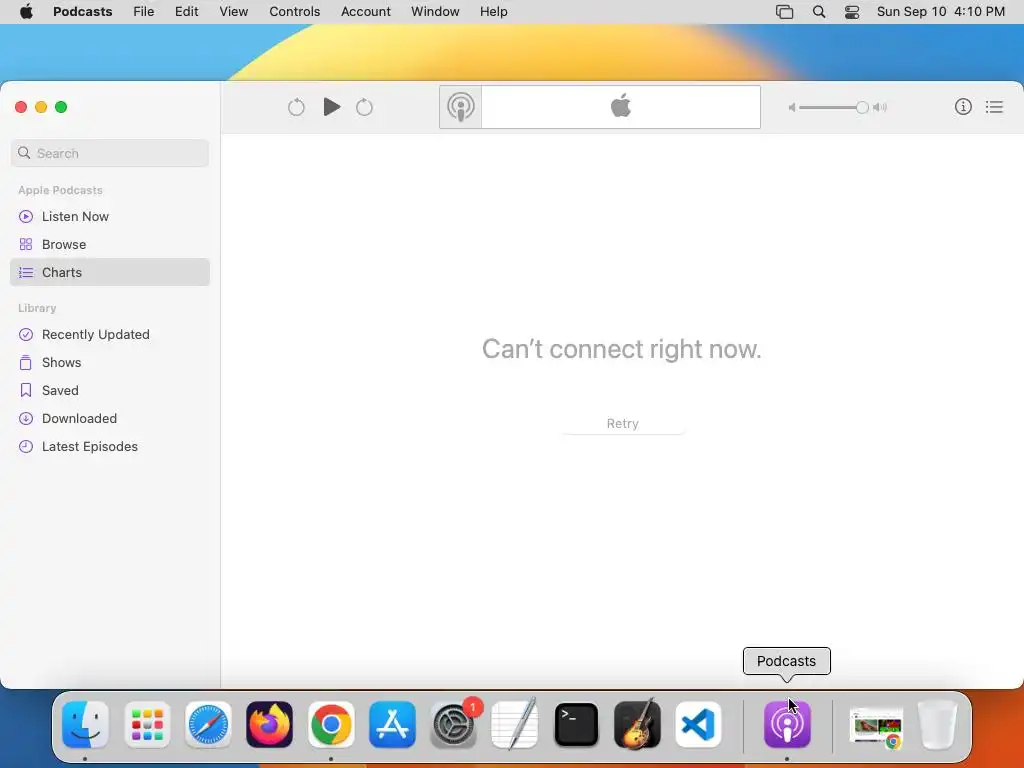Screen dimensions: 1024x768
Task: Open the App Store from the Dock
Action: coord(392,724)
